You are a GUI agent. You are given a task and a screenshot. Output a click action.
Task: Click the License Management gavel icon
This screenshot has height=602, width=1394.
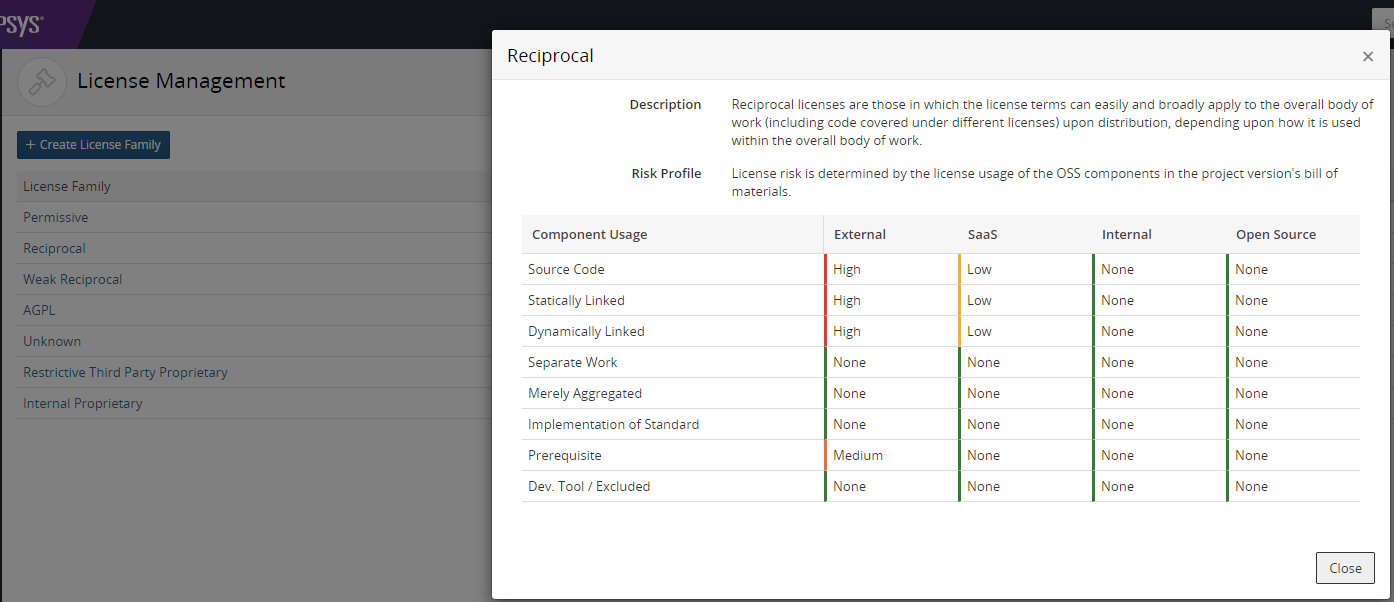coord(42,82)
